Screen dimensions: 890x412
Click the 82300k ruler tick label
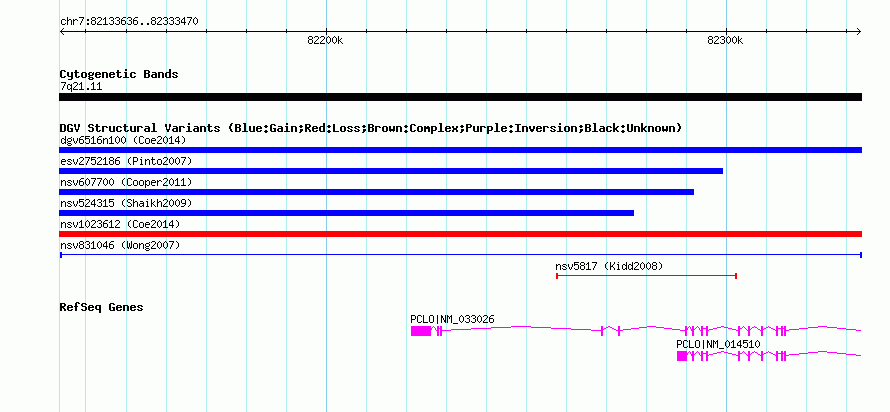tap(725, 40)
